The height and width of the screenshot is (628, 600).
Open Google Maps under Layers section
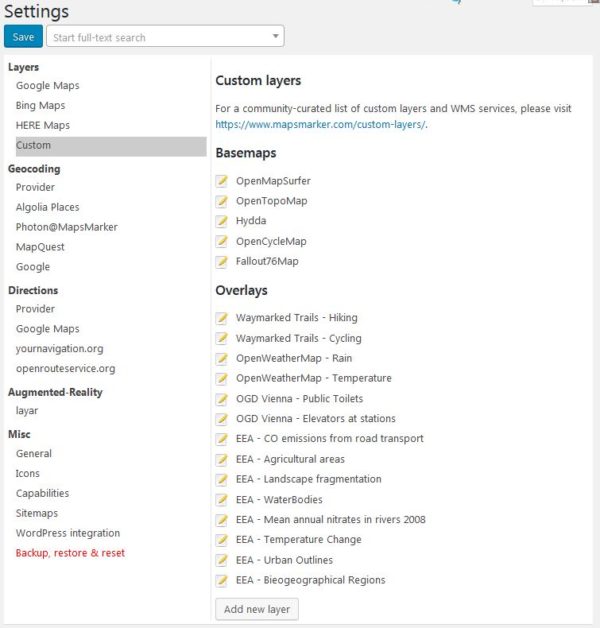48,86
